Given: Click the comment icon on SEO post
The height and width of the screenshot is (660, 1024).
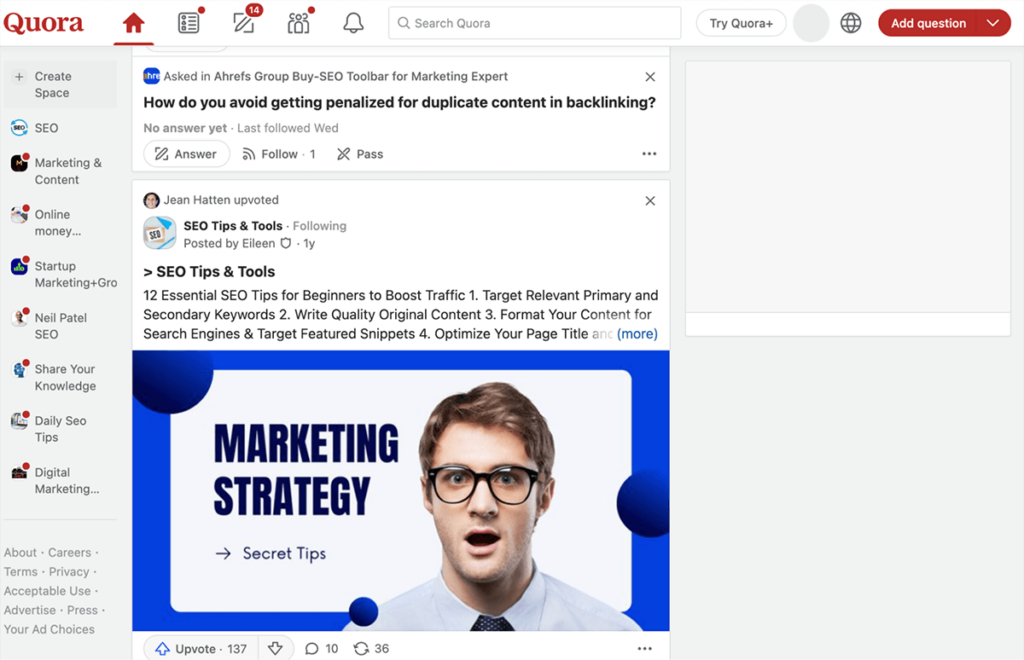Looking at the screenshot, I should pyautogui.click(x=312, y=649).
